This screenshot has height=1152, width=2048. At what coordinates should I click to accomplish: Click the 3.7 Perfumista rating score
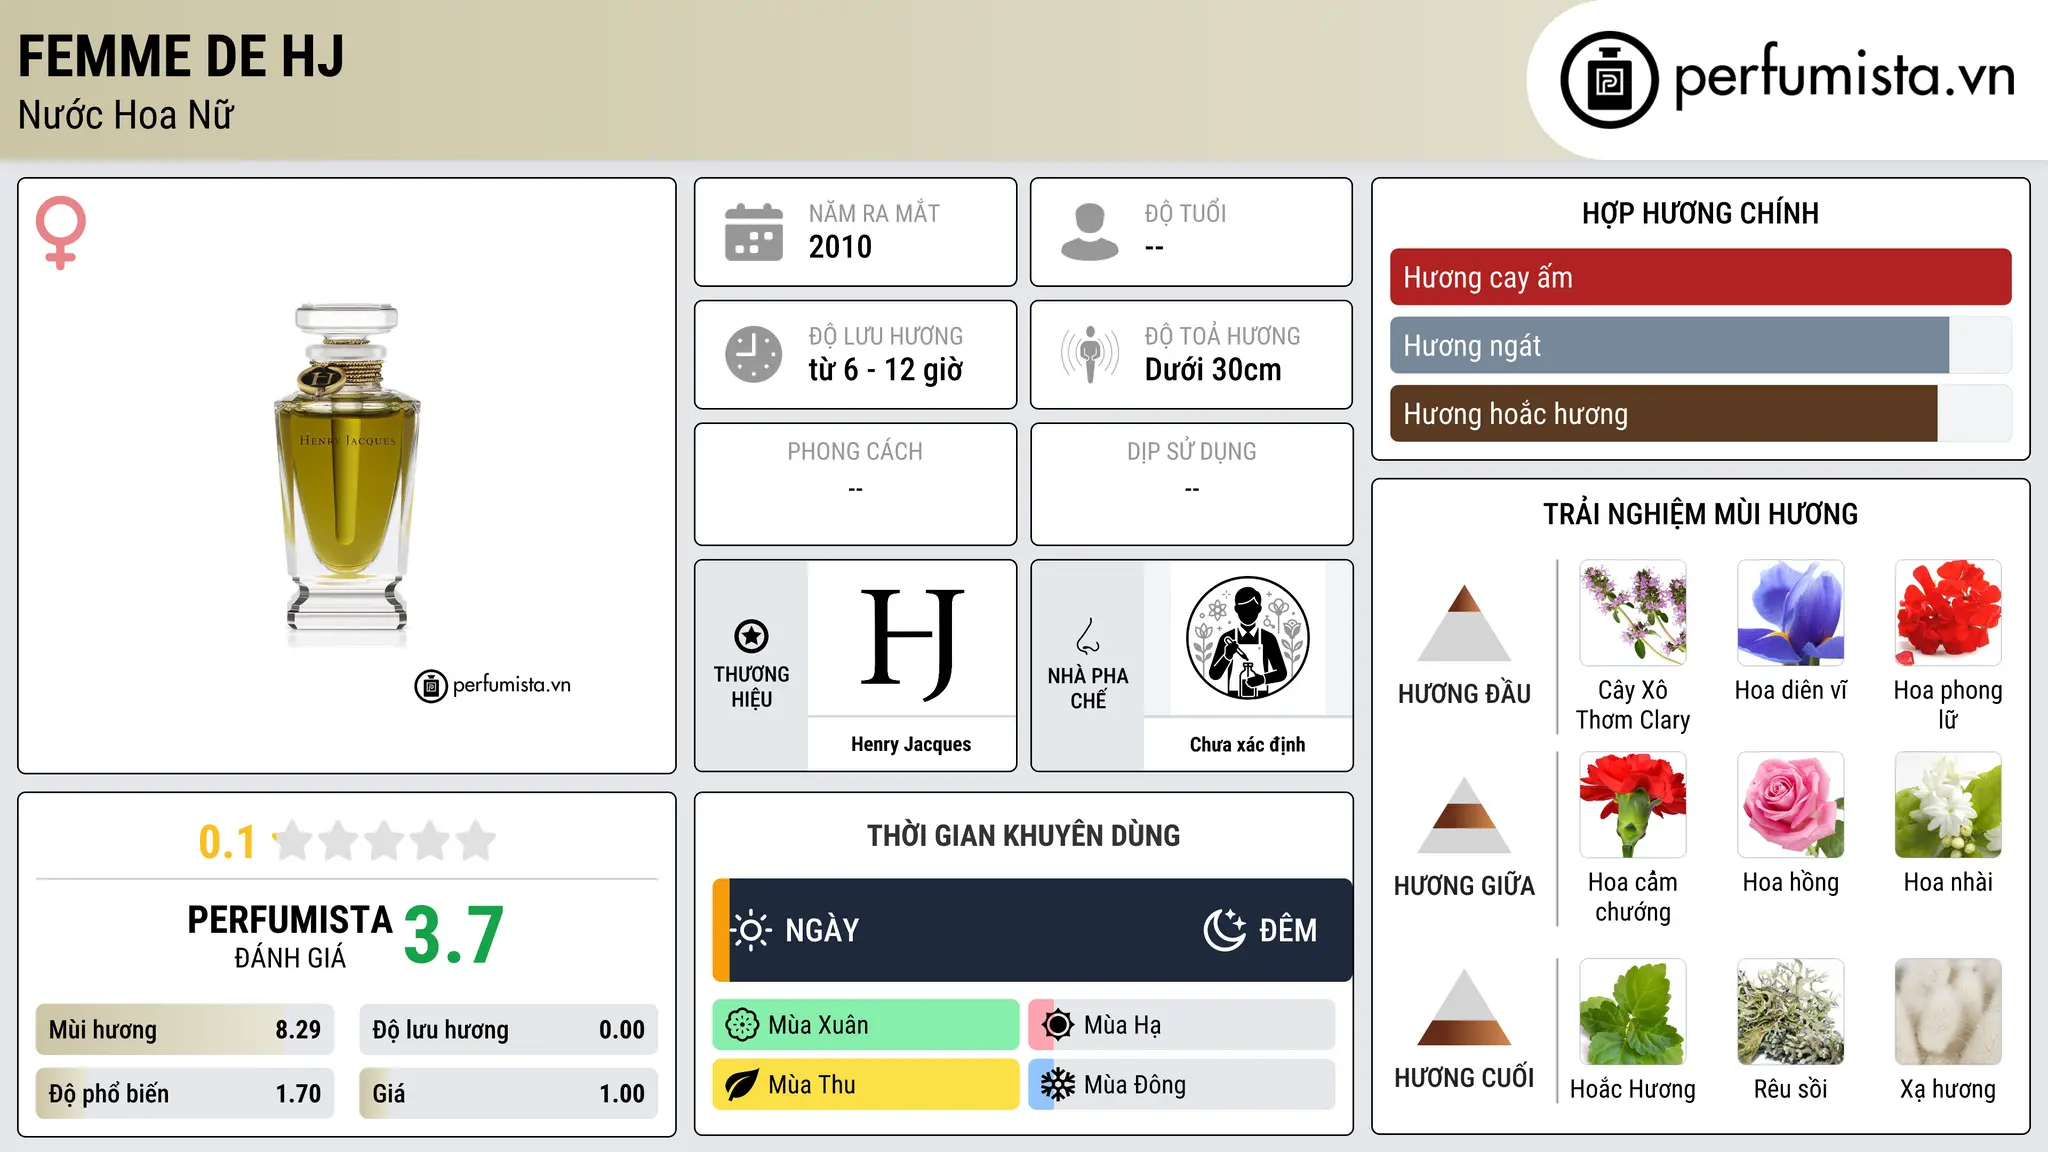pos(454,935)
